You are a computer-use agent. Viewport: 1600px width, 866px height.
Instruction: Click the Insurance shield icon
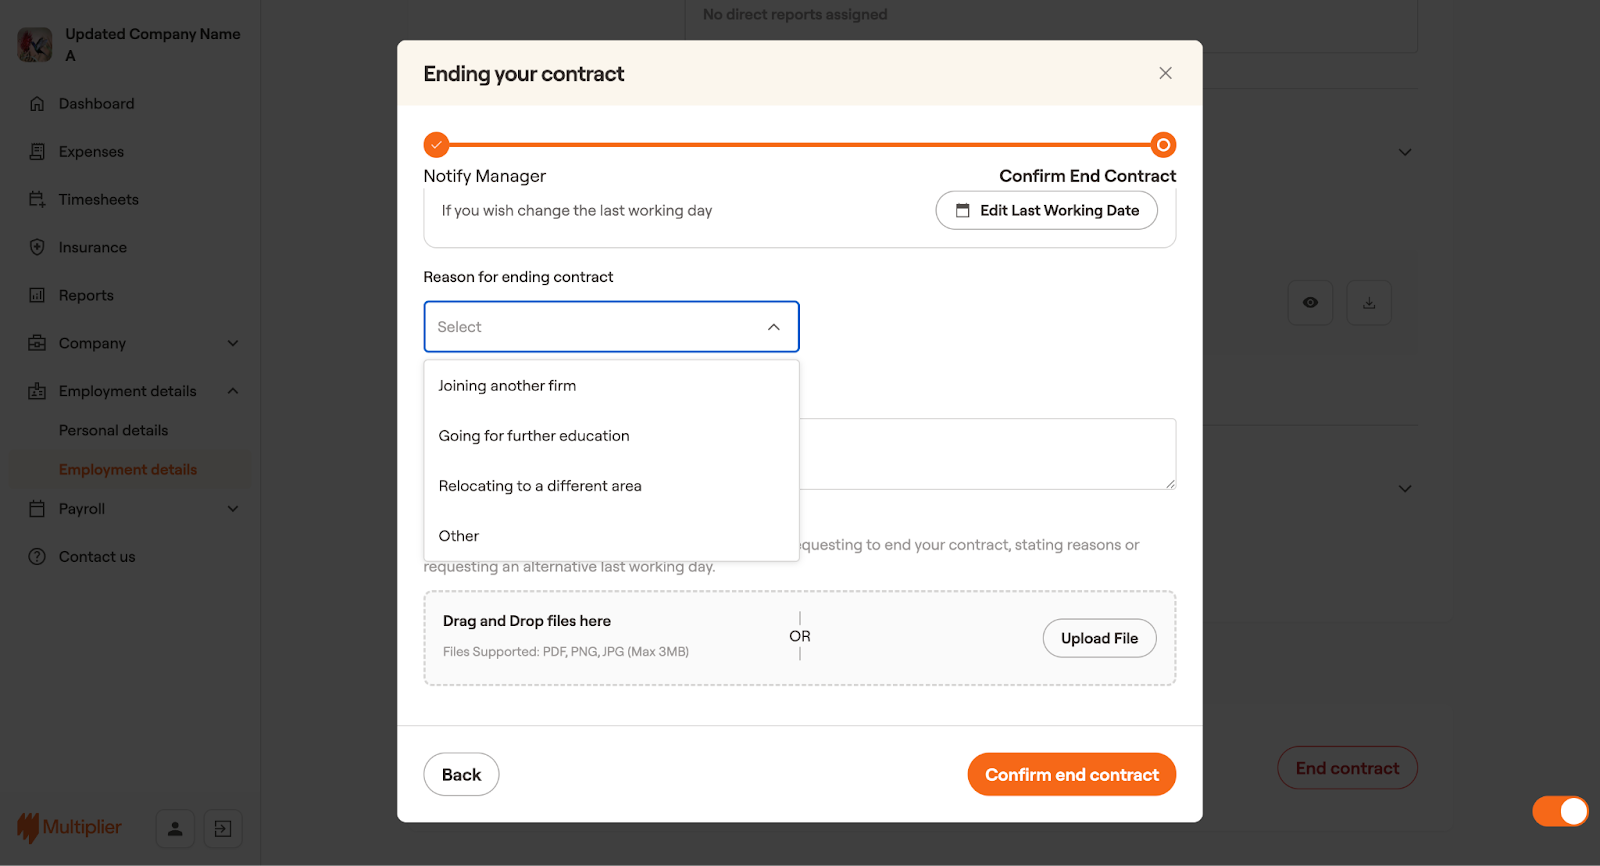click(37, 248)
